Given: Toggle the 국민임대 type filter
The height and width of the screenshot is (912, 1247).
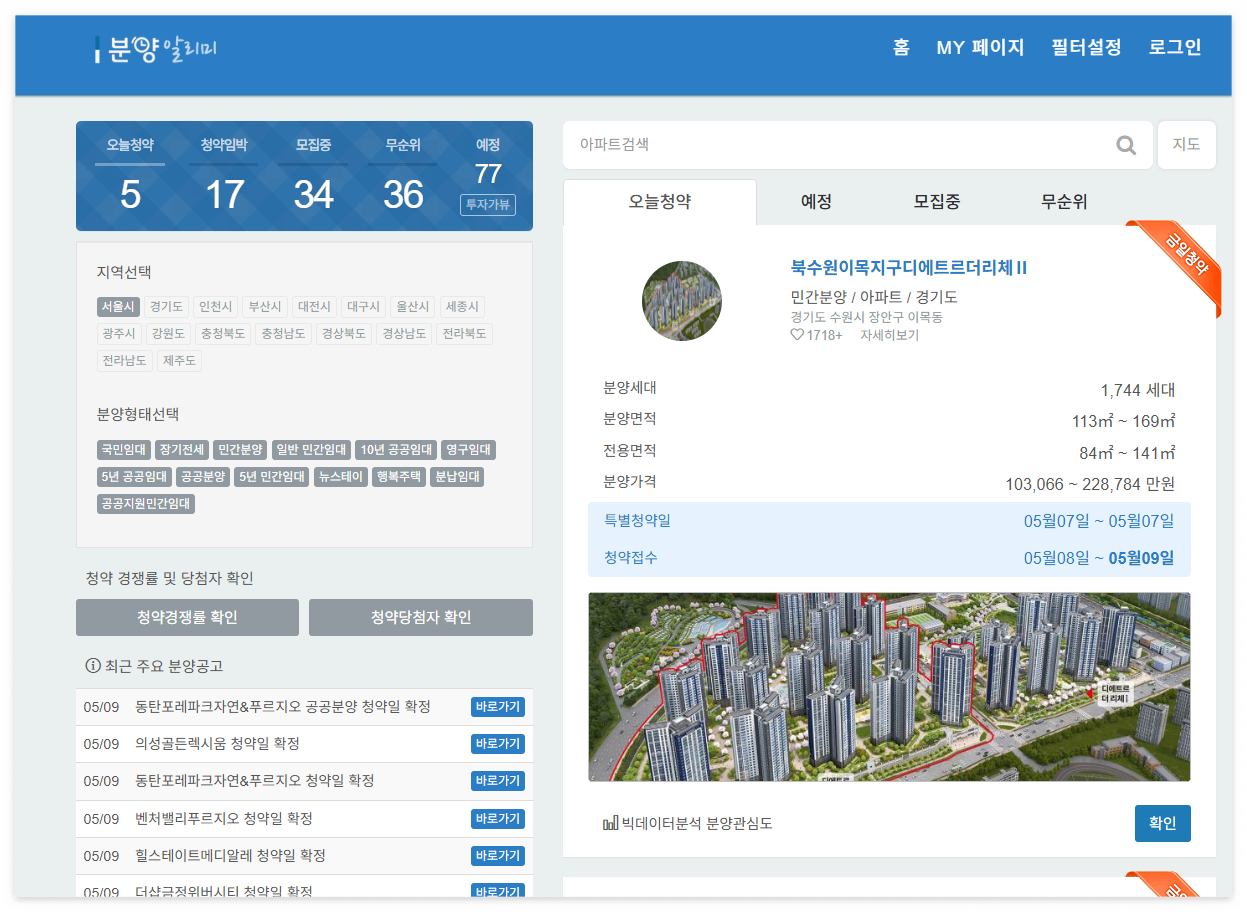Looking at the screenshot, I should click(123, 450).
